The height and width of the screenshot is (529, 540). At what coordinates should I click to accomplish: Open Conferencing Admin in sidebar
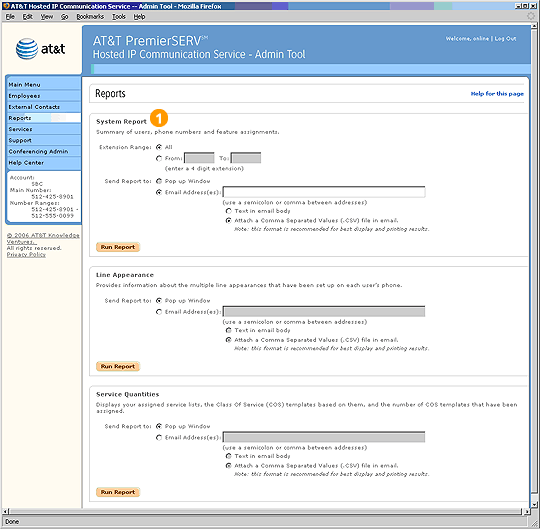pos(44,152)
